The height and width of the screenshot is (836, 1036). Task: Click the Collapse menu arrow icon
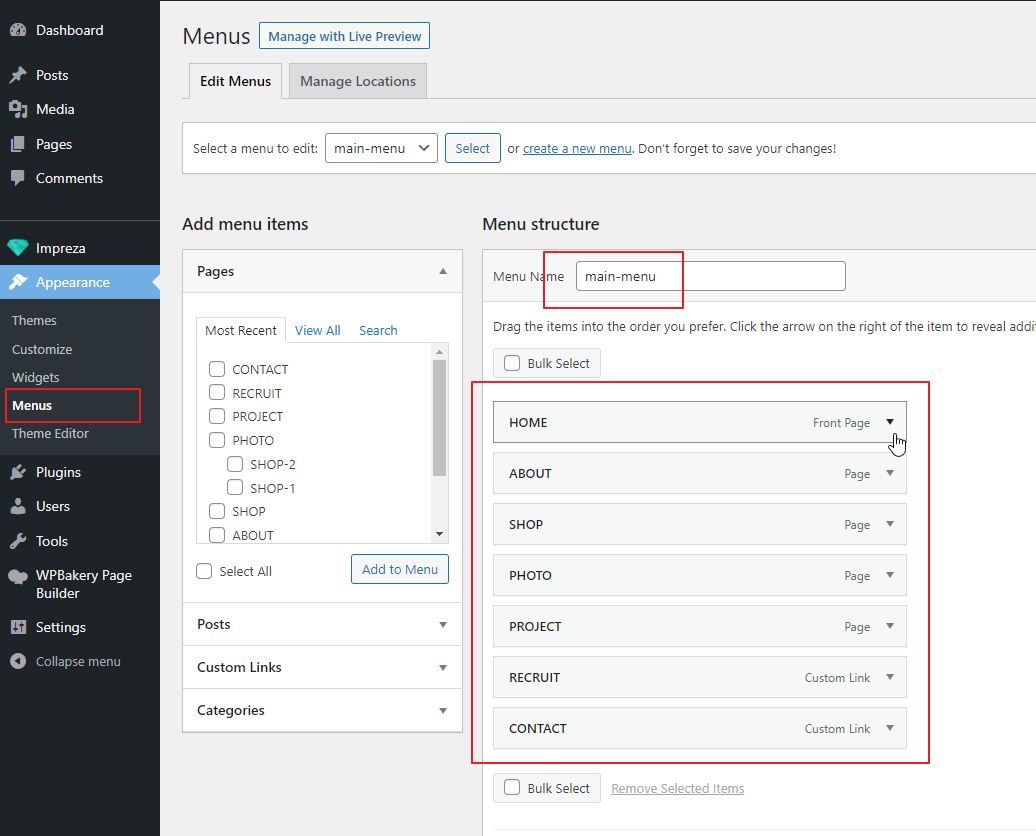(18, 661)
